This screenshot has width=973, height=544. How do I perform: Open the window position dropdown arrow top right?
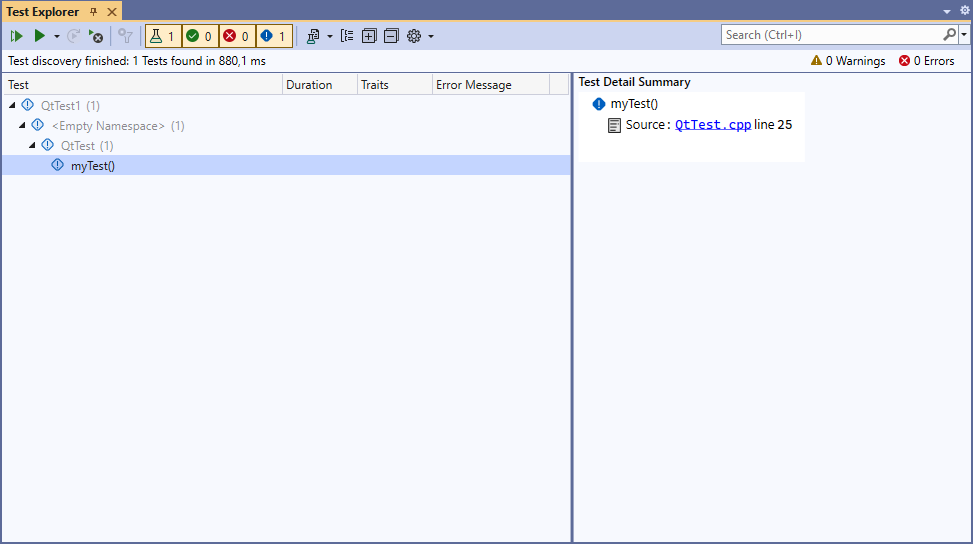tap(947, 12)
